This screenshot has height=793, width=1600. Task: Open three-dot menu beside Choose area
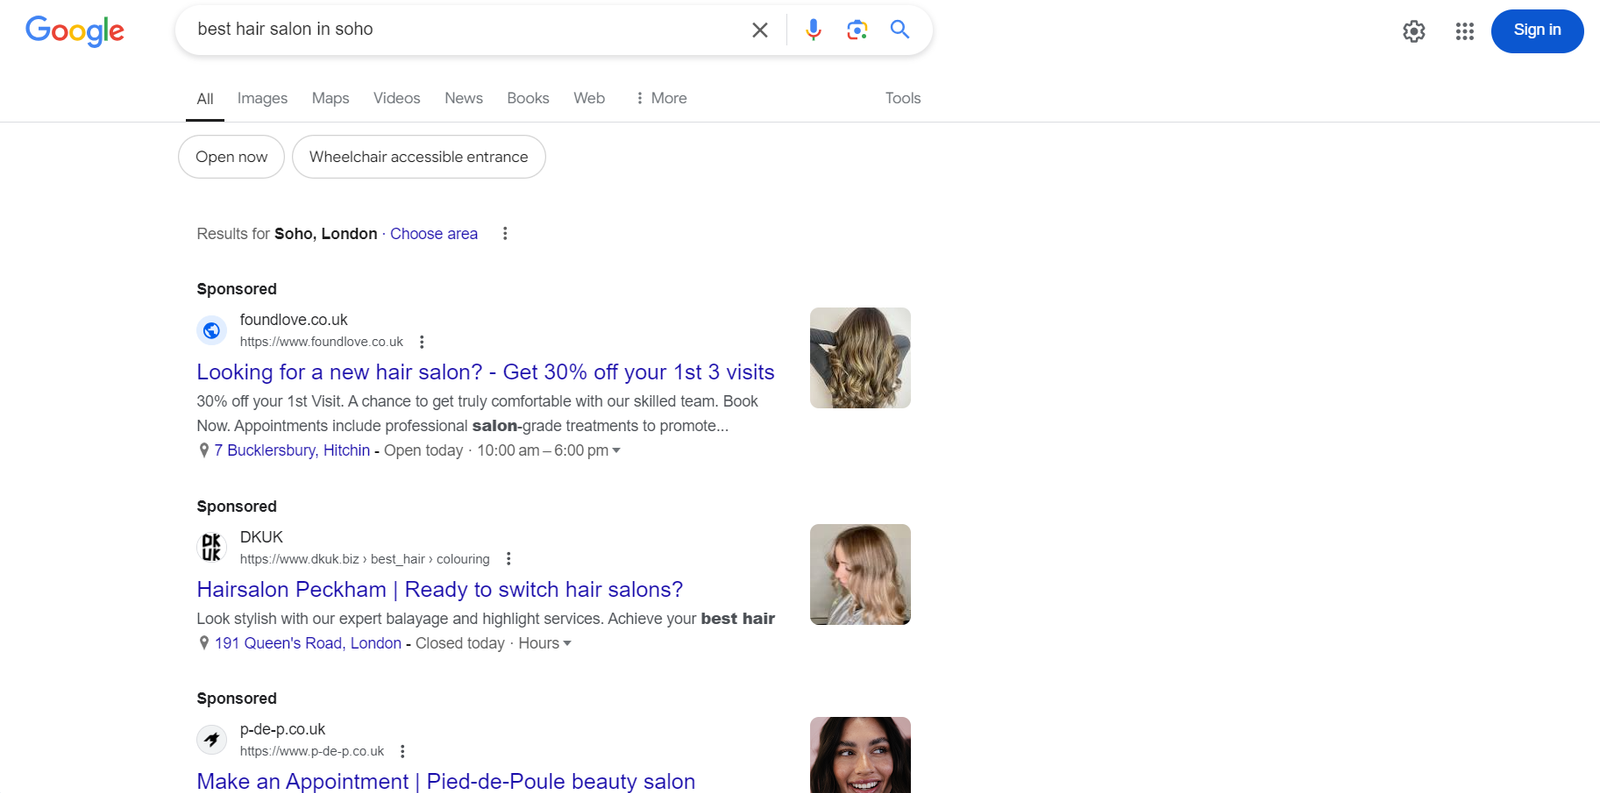pos(505,233)
